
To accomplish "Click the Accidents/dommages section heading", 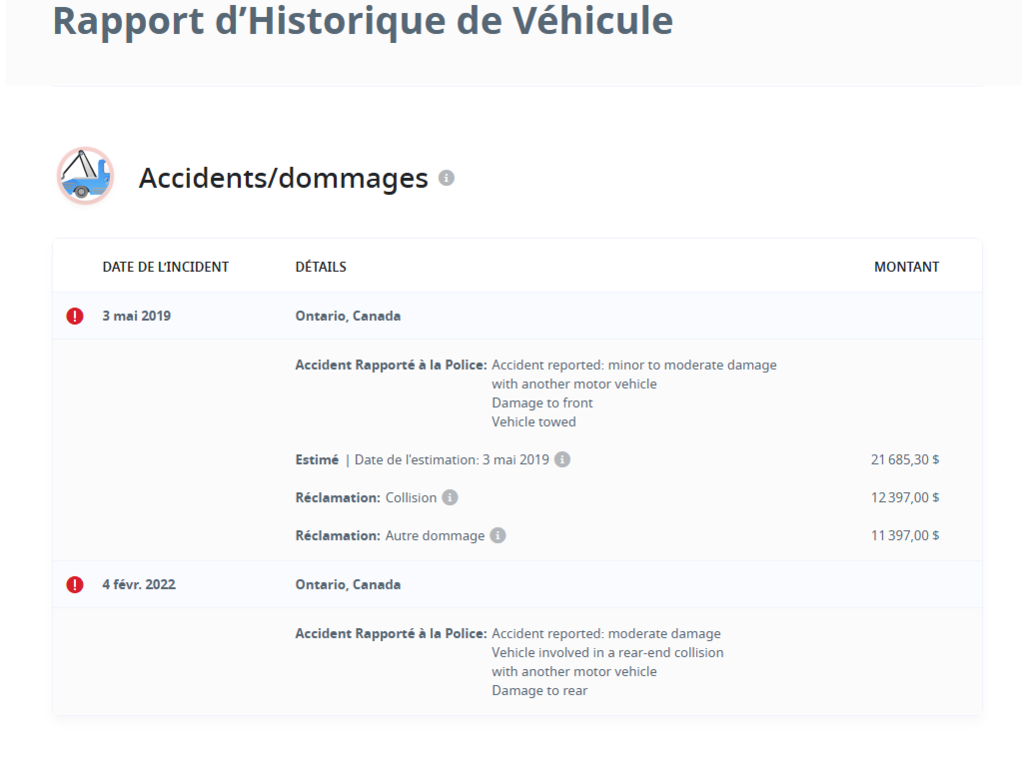I will tap(284, 178).
